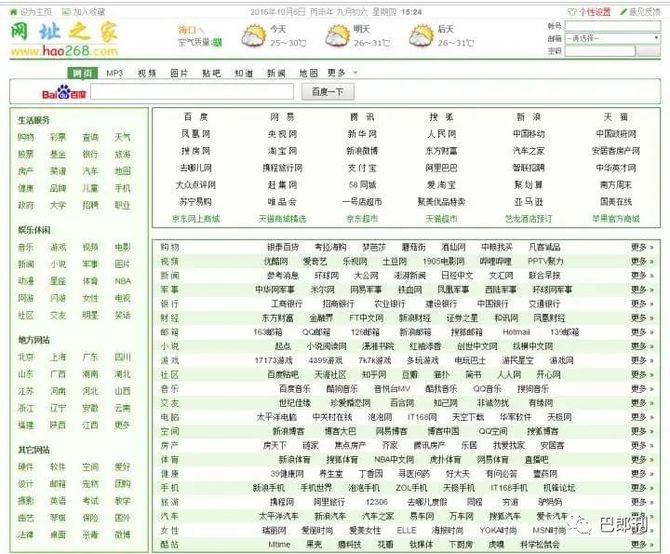The height and width of the screenshot is (554, 670).
Task: Open the 凤凰网 link
Action: pos(196,134)
